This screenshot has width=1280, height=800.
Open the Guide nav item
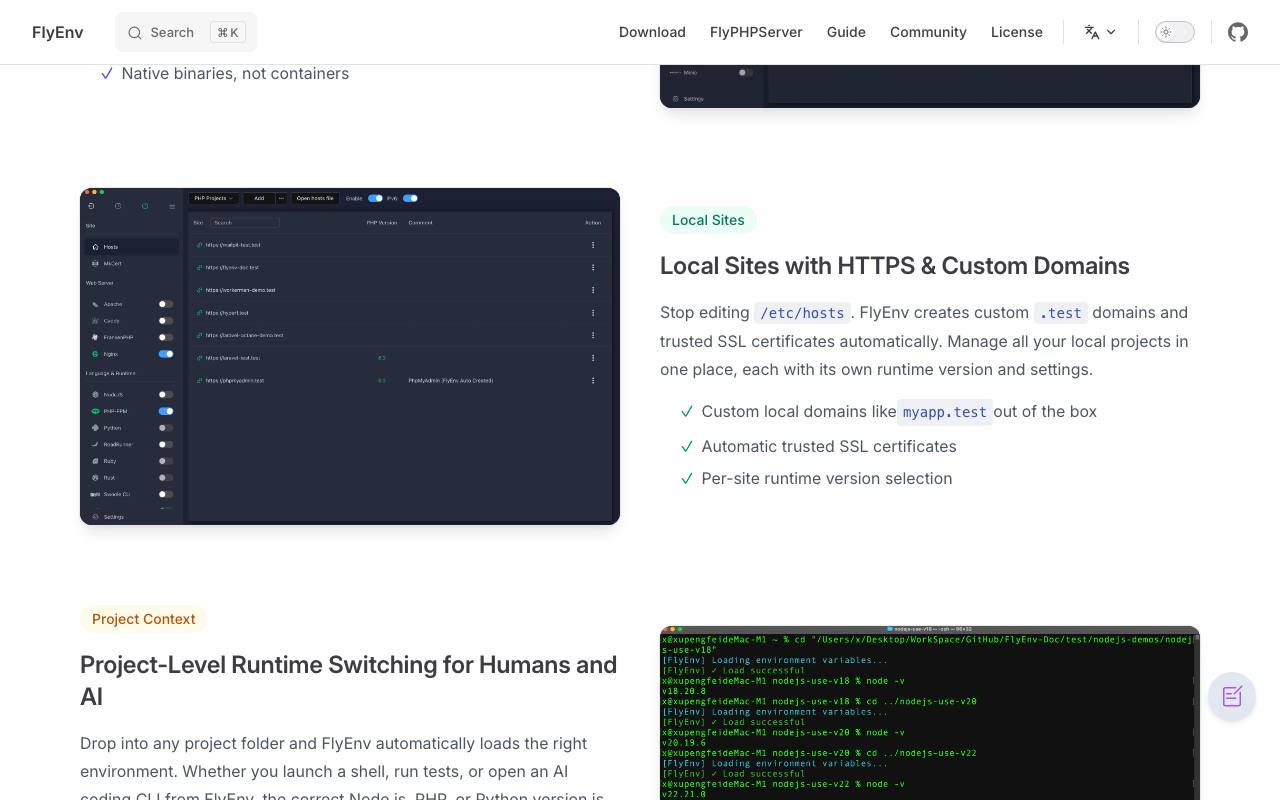[x=846, y=32]
